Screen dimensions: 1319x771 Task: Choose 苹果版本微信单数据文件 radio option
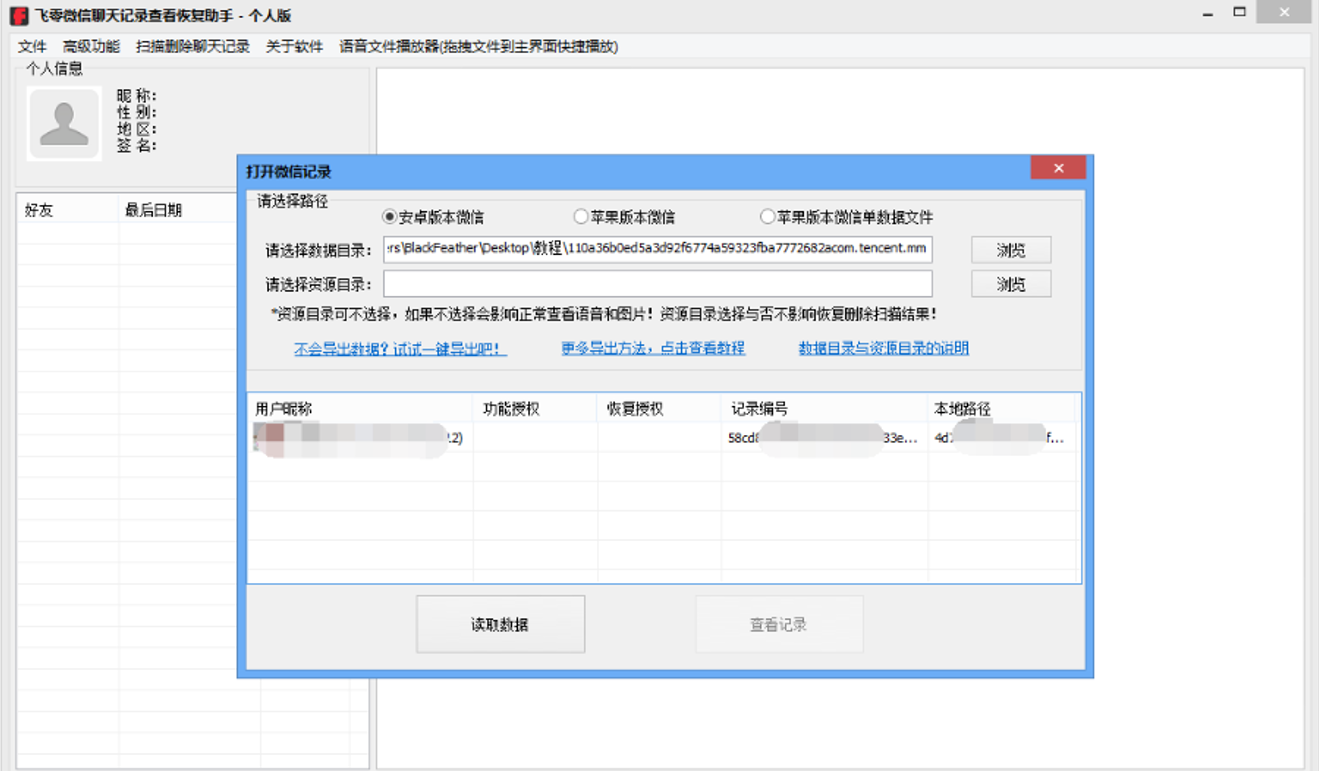pyautogui.click(x=847, y=217)
